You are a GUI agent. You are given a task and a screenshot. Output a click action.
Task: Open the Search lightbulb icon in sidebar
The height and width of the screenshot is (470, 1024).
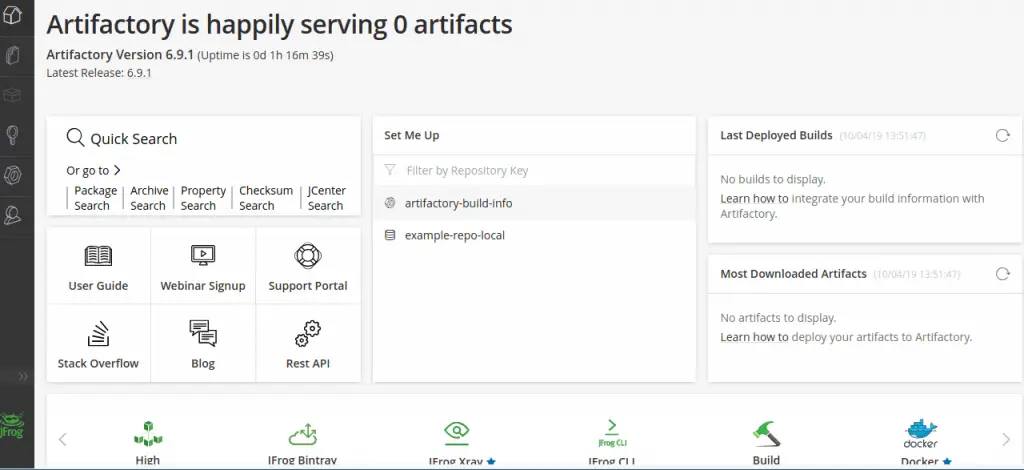13,135
